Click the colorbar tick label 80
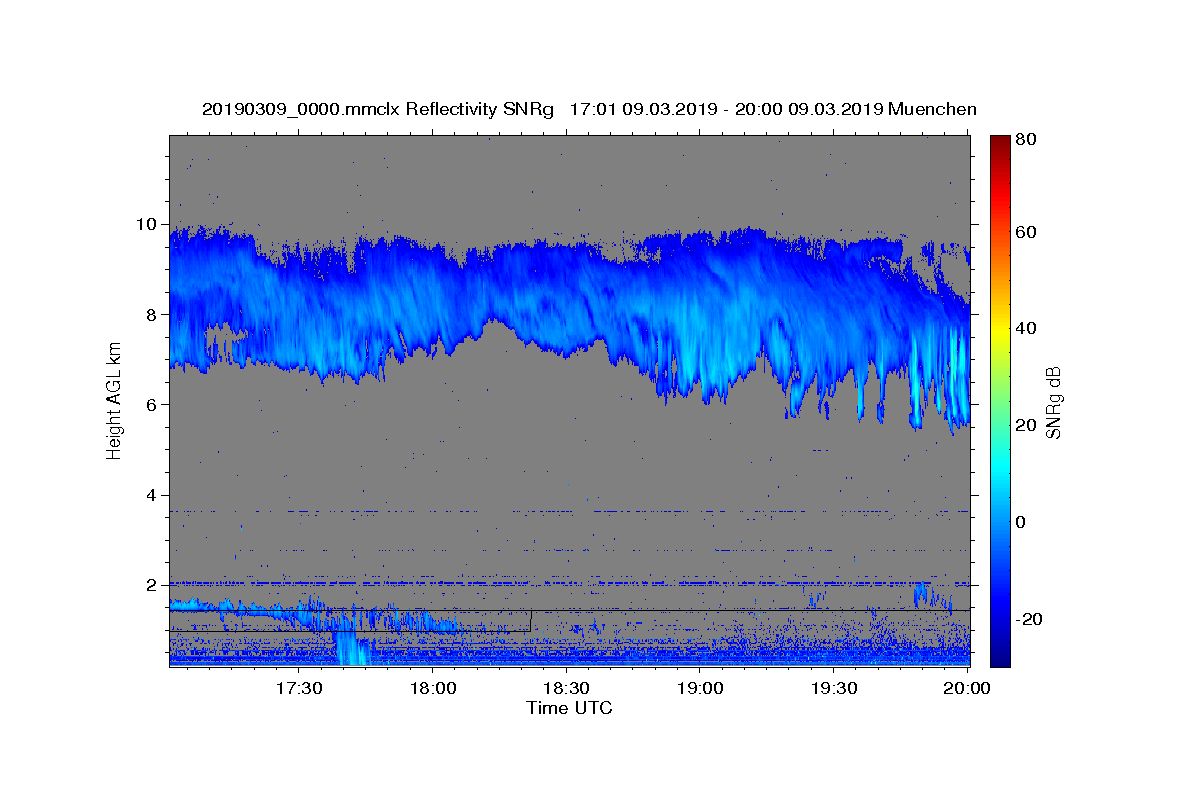Screen dimensions: 1200x800 [1028, 139]
